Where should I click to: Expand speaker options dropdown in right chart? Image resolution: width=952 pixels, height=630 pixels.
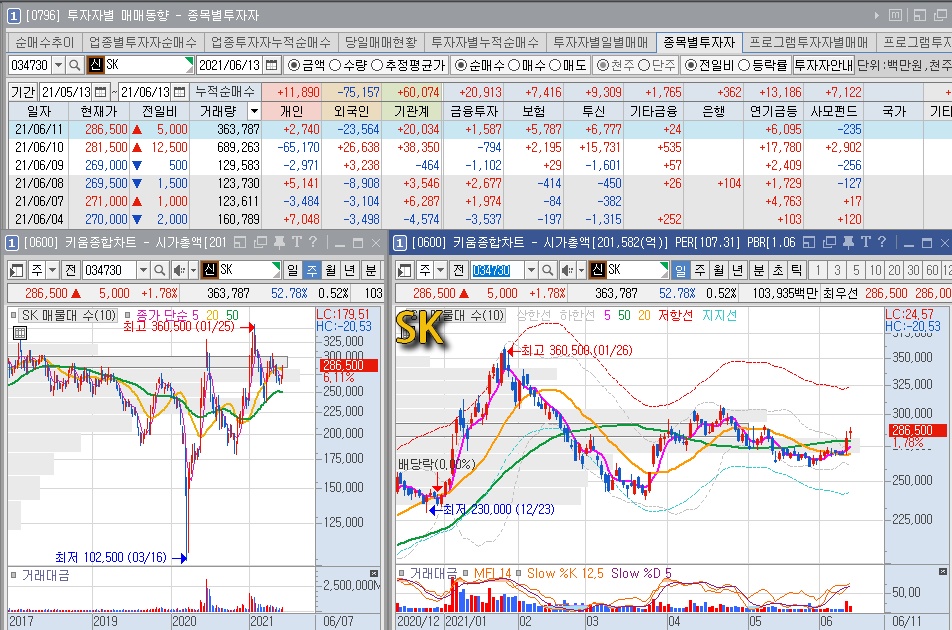(x=582, y=270)
